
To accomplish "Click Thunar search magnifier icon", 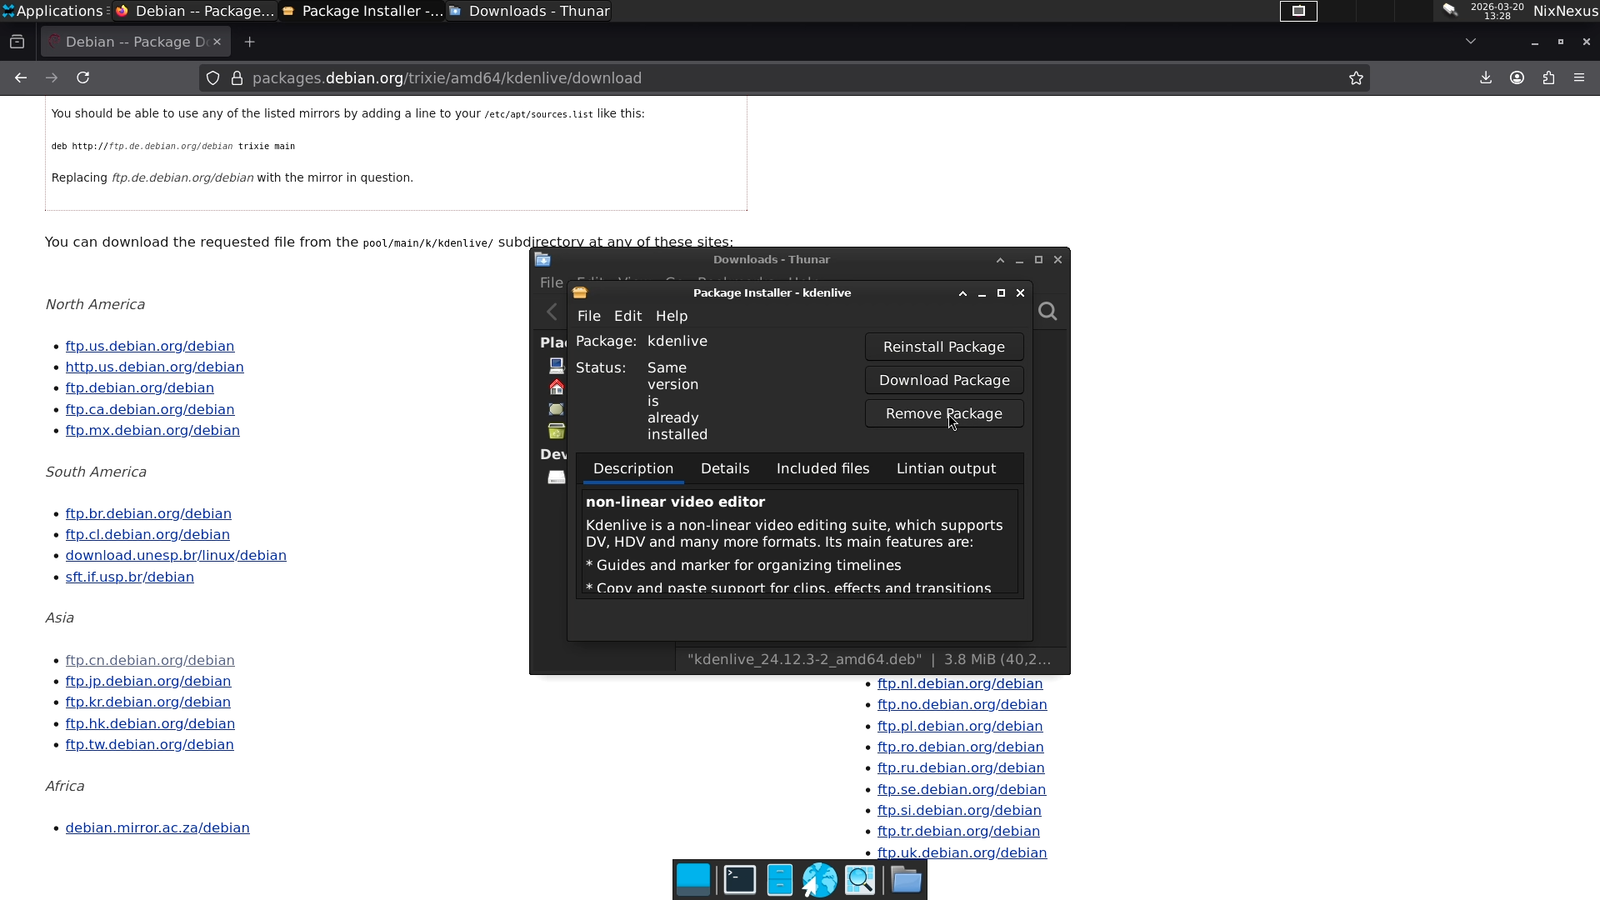I will (x=1048, y=312).
